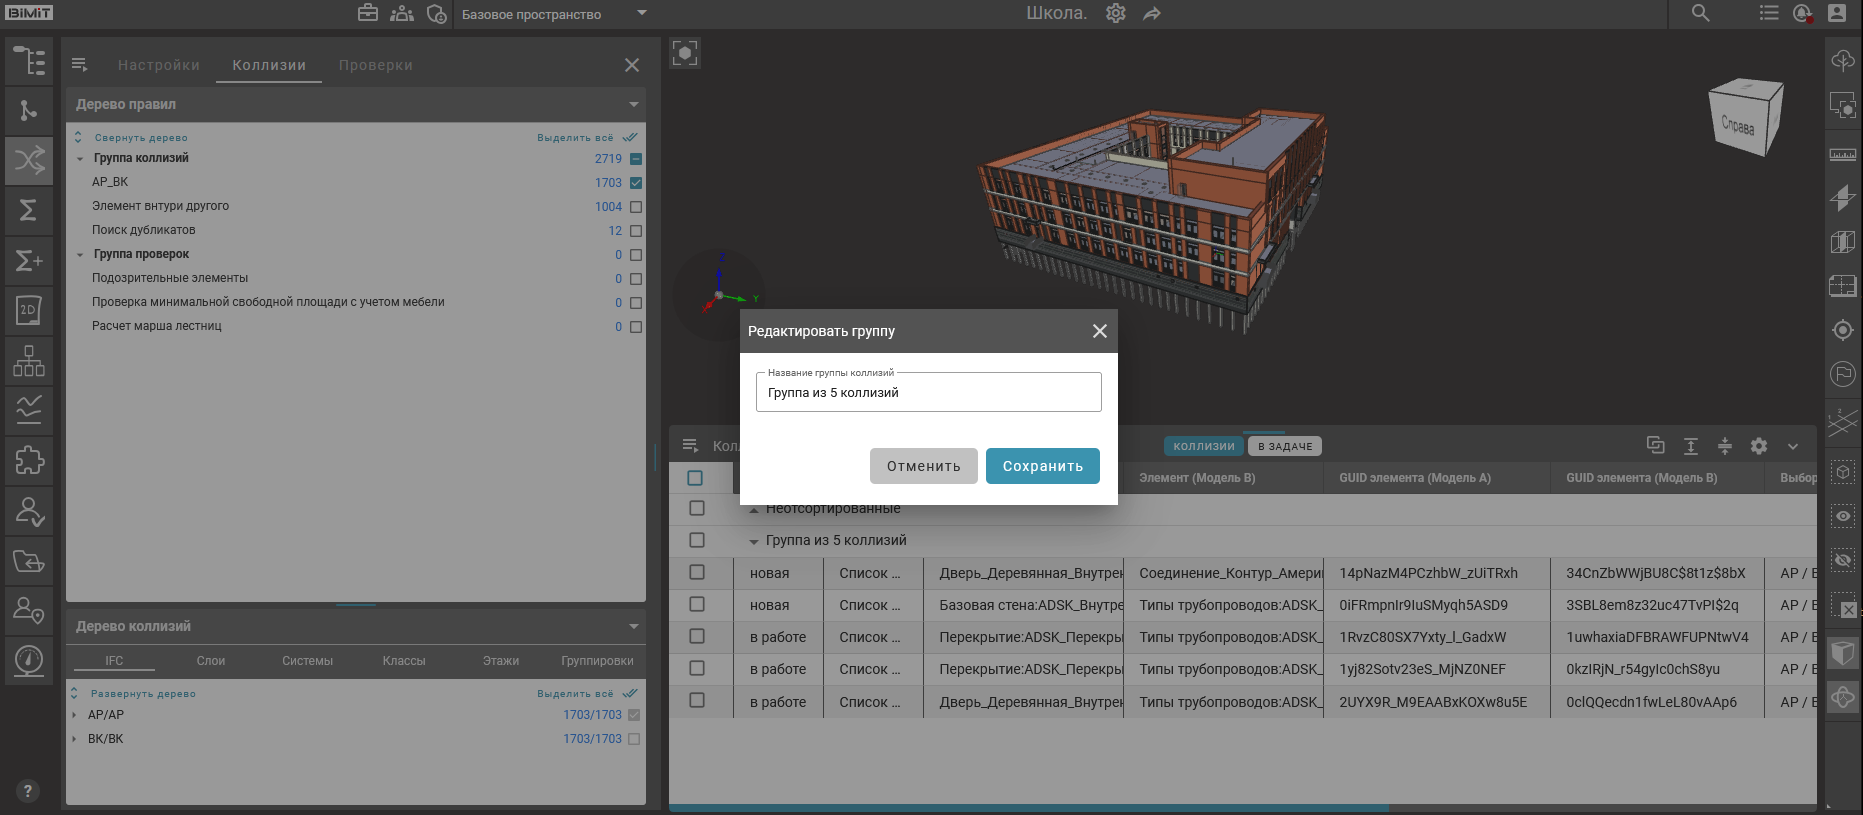Open the search magnifier in top bar
Screen dimensions: 1863x815
tap(1700, 14)
